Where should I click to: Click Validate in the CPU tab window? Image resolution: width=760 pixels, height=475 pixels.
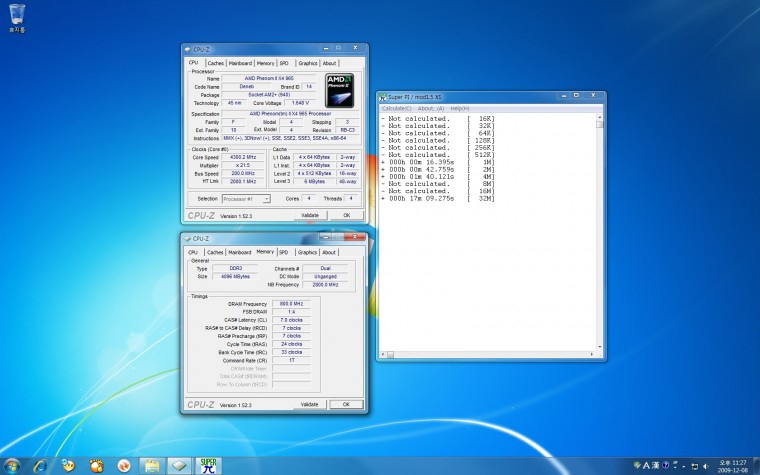(310, 215)
